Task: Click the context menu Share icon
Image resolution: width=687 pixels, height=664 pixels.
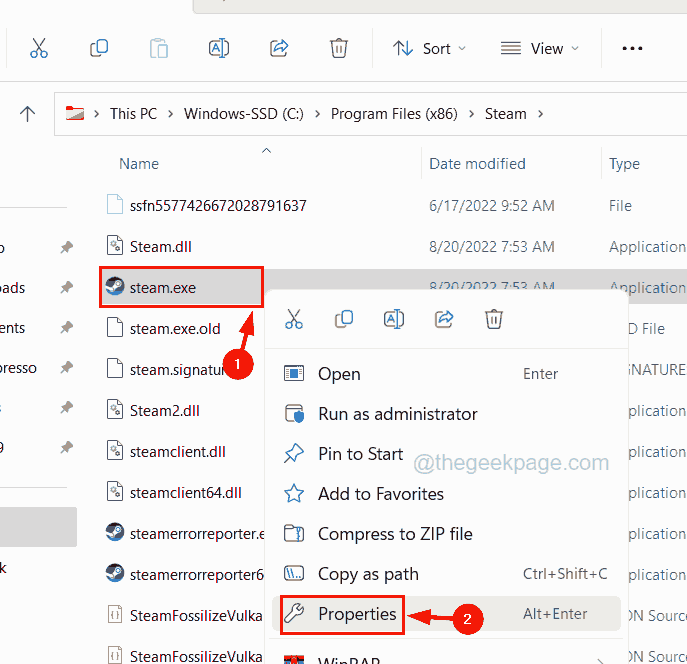Action: [x=444, y=319]
